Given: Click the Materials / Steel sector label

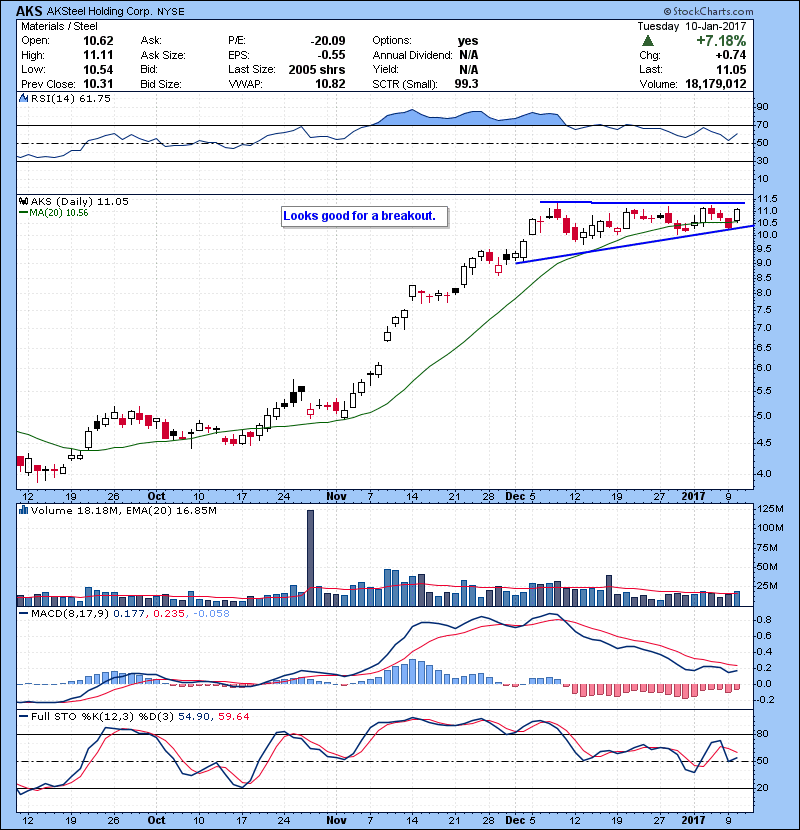Looking at the screenshot, I should (59, 26).
